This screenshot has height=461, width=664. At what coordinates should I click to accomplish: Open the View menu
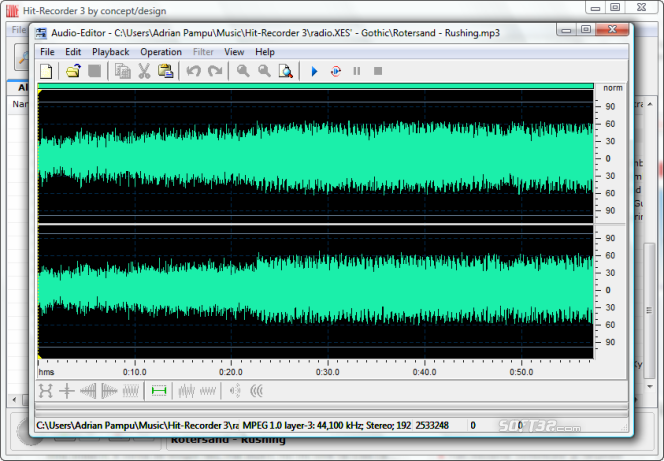pos(234,52)
